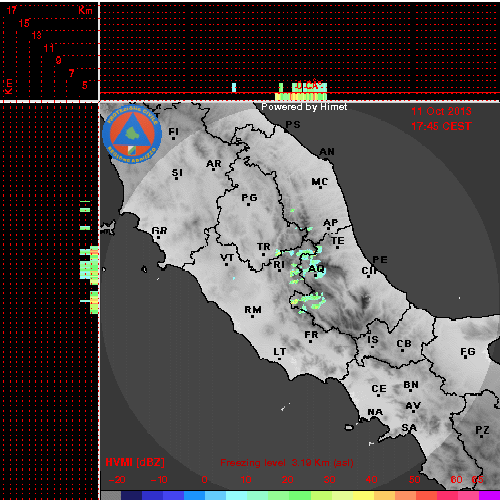This screenshot has width=500, height=500.
Task: Click the 'BN' city label on map
Action: click(x=411, y=385)
